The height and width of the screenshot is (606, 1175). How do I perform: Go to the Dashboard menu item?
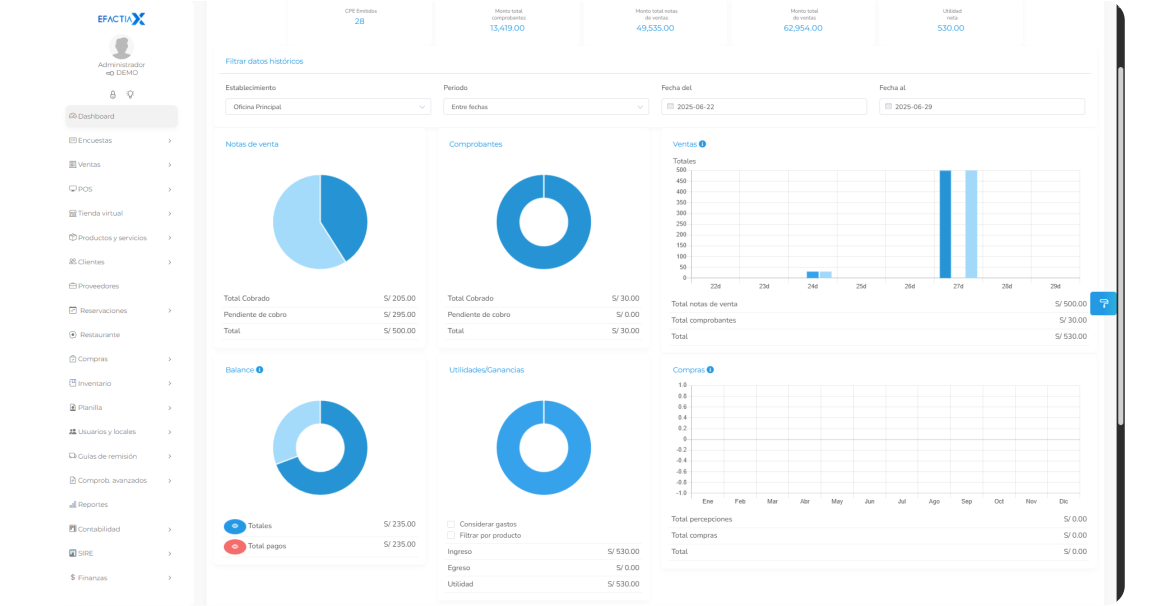(x=121, y=116)
